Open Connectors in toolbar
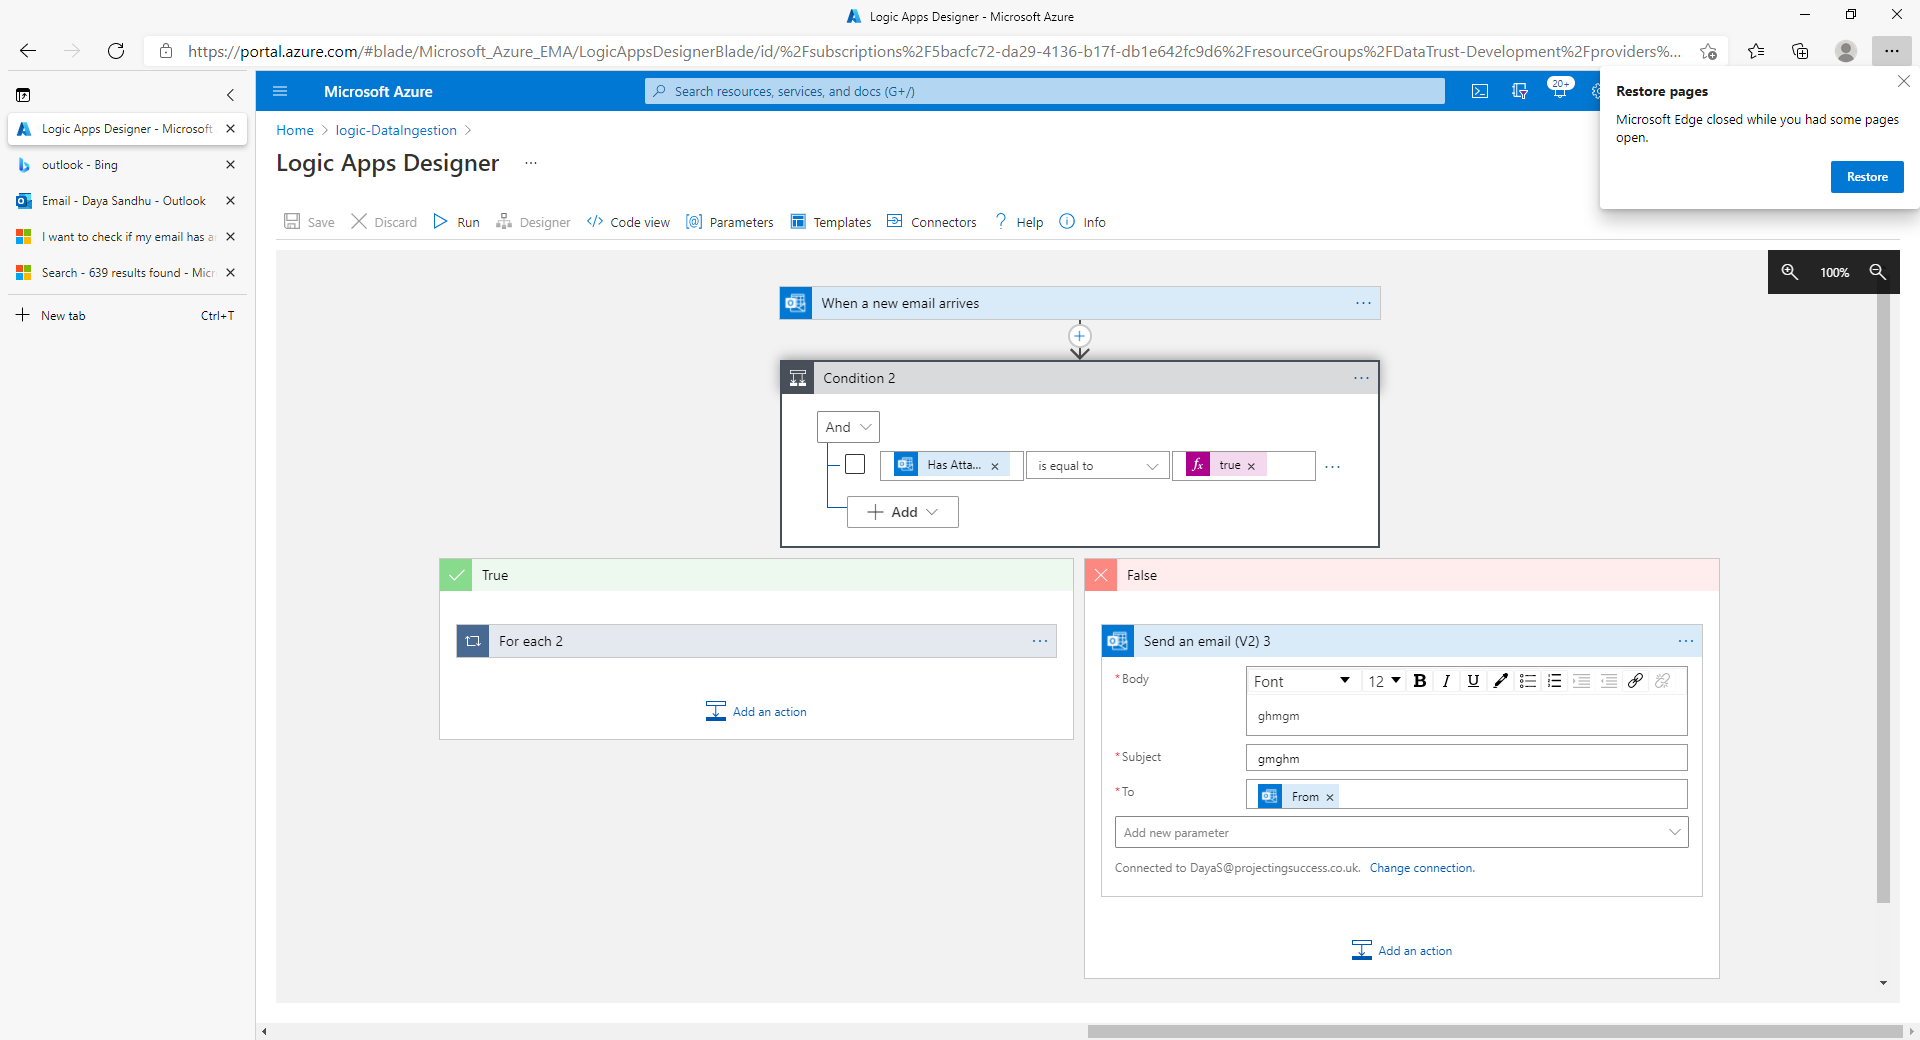Image resolution: width=1920 pixels, height=1040 pixels. pos(932,222)
